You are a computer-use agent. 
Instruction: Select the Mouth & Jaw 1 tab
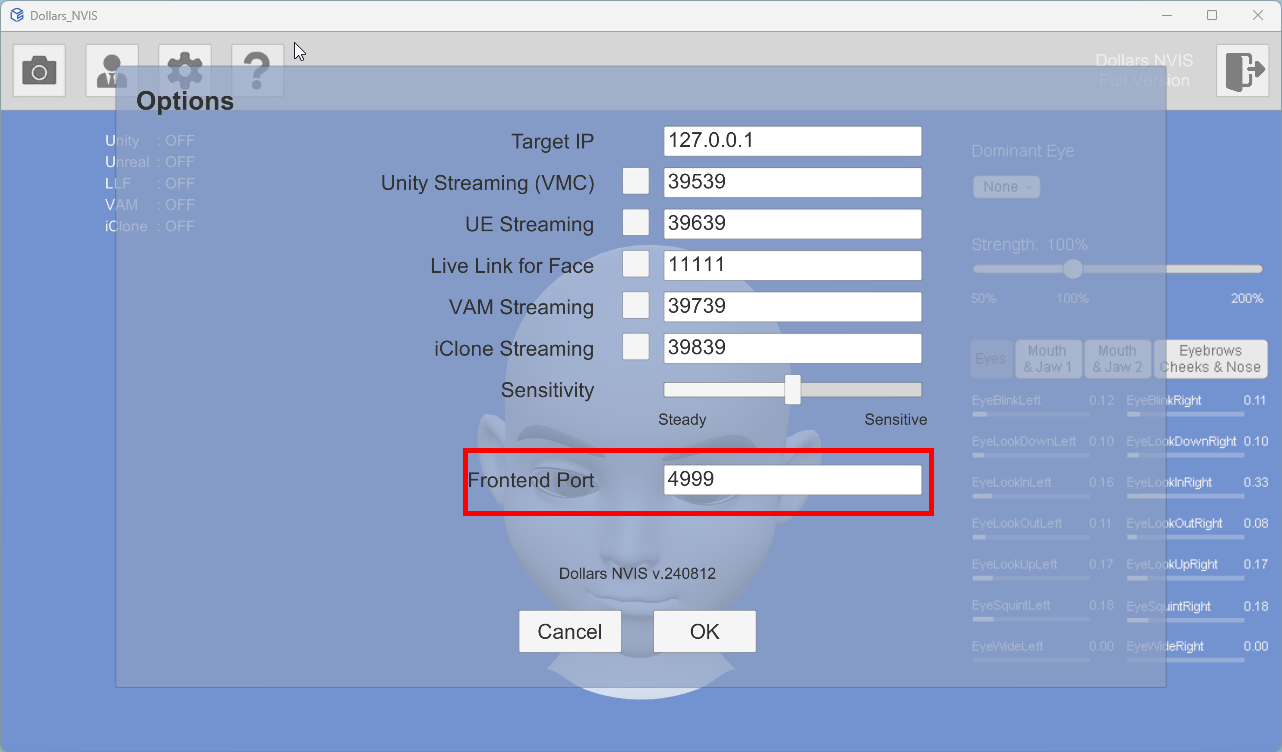point(1047,359)
